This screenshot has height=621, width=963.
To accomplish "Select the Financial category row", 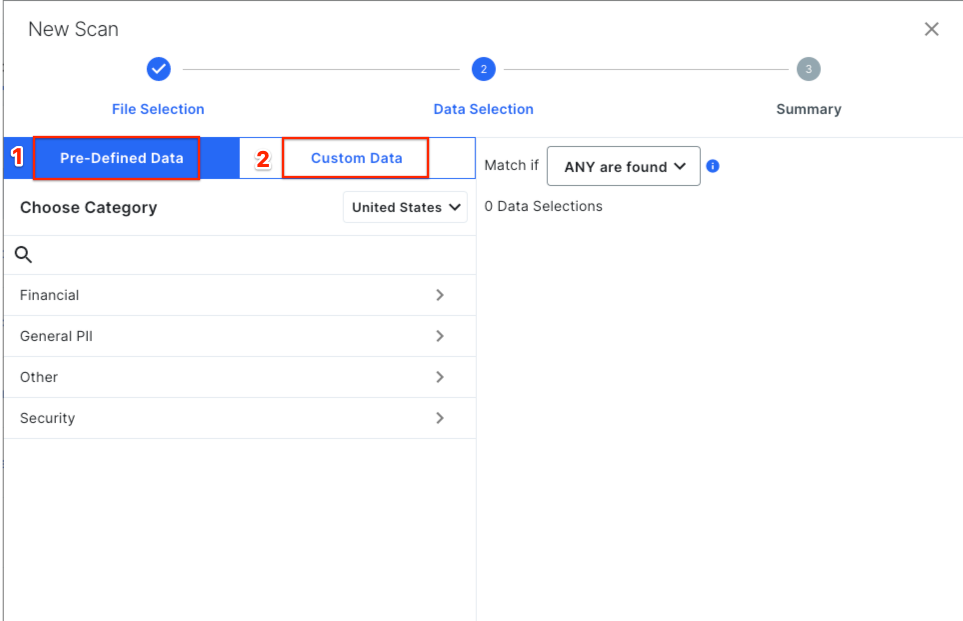I will pyautogui.click(x=200, y=295).
